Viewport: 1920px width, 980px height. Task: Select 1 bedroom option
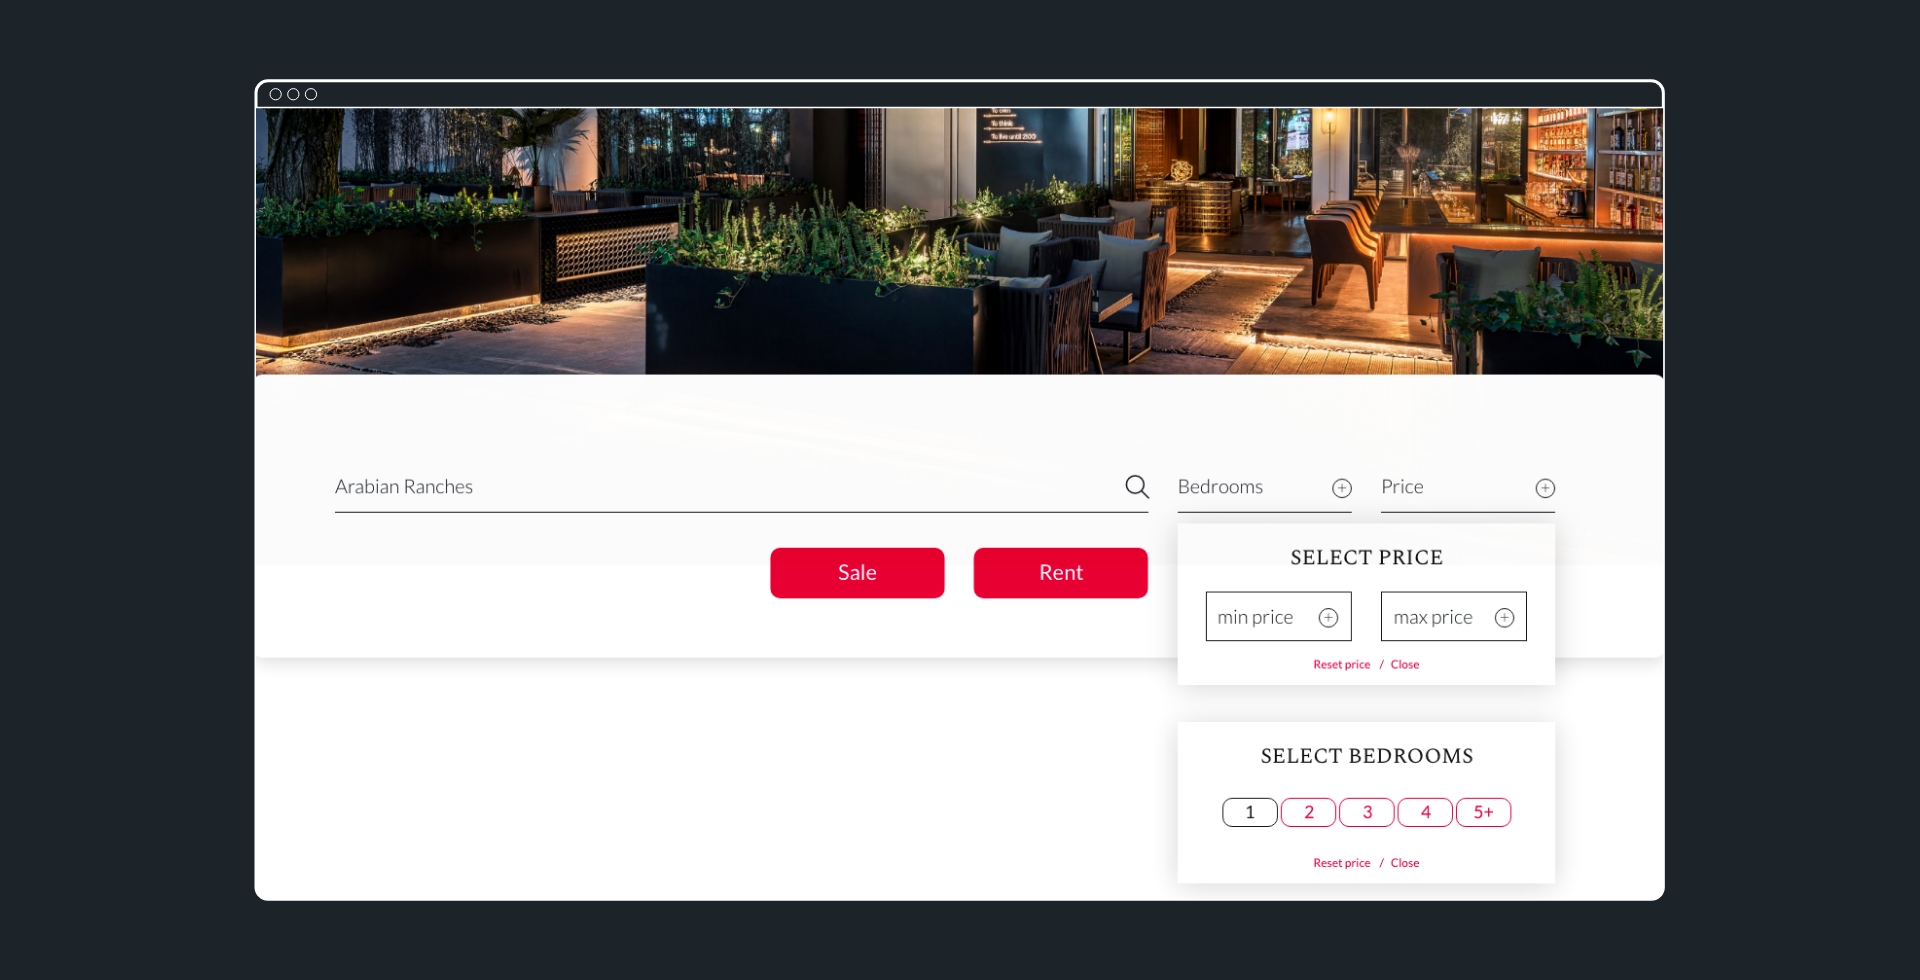click(1250, 812)
